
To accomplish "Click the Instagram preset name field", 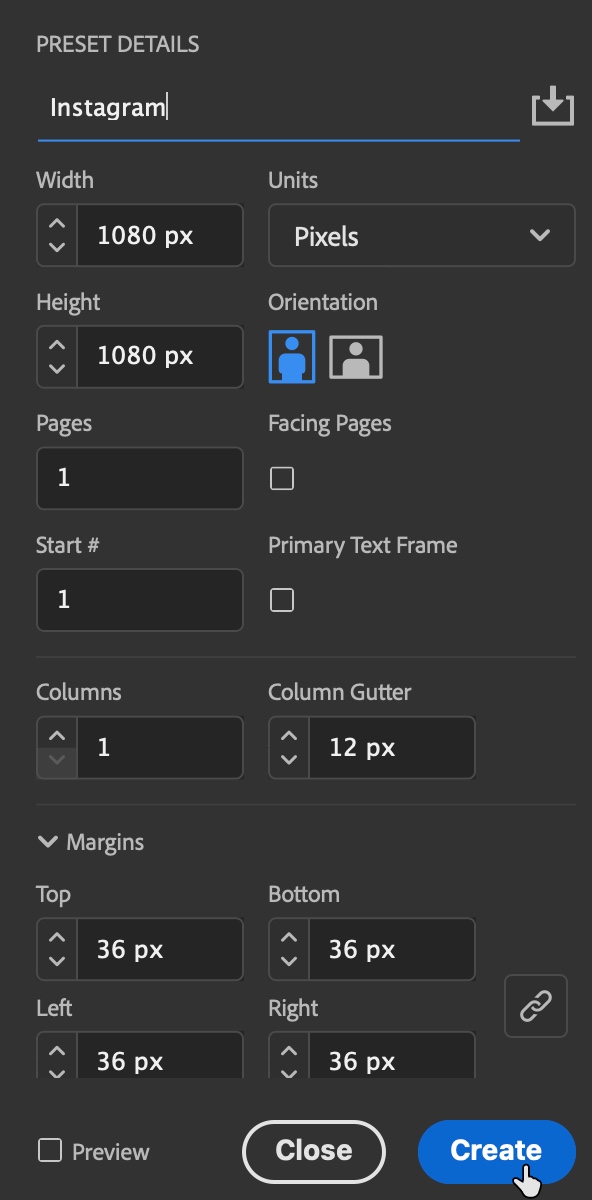I will pos(278,108).
